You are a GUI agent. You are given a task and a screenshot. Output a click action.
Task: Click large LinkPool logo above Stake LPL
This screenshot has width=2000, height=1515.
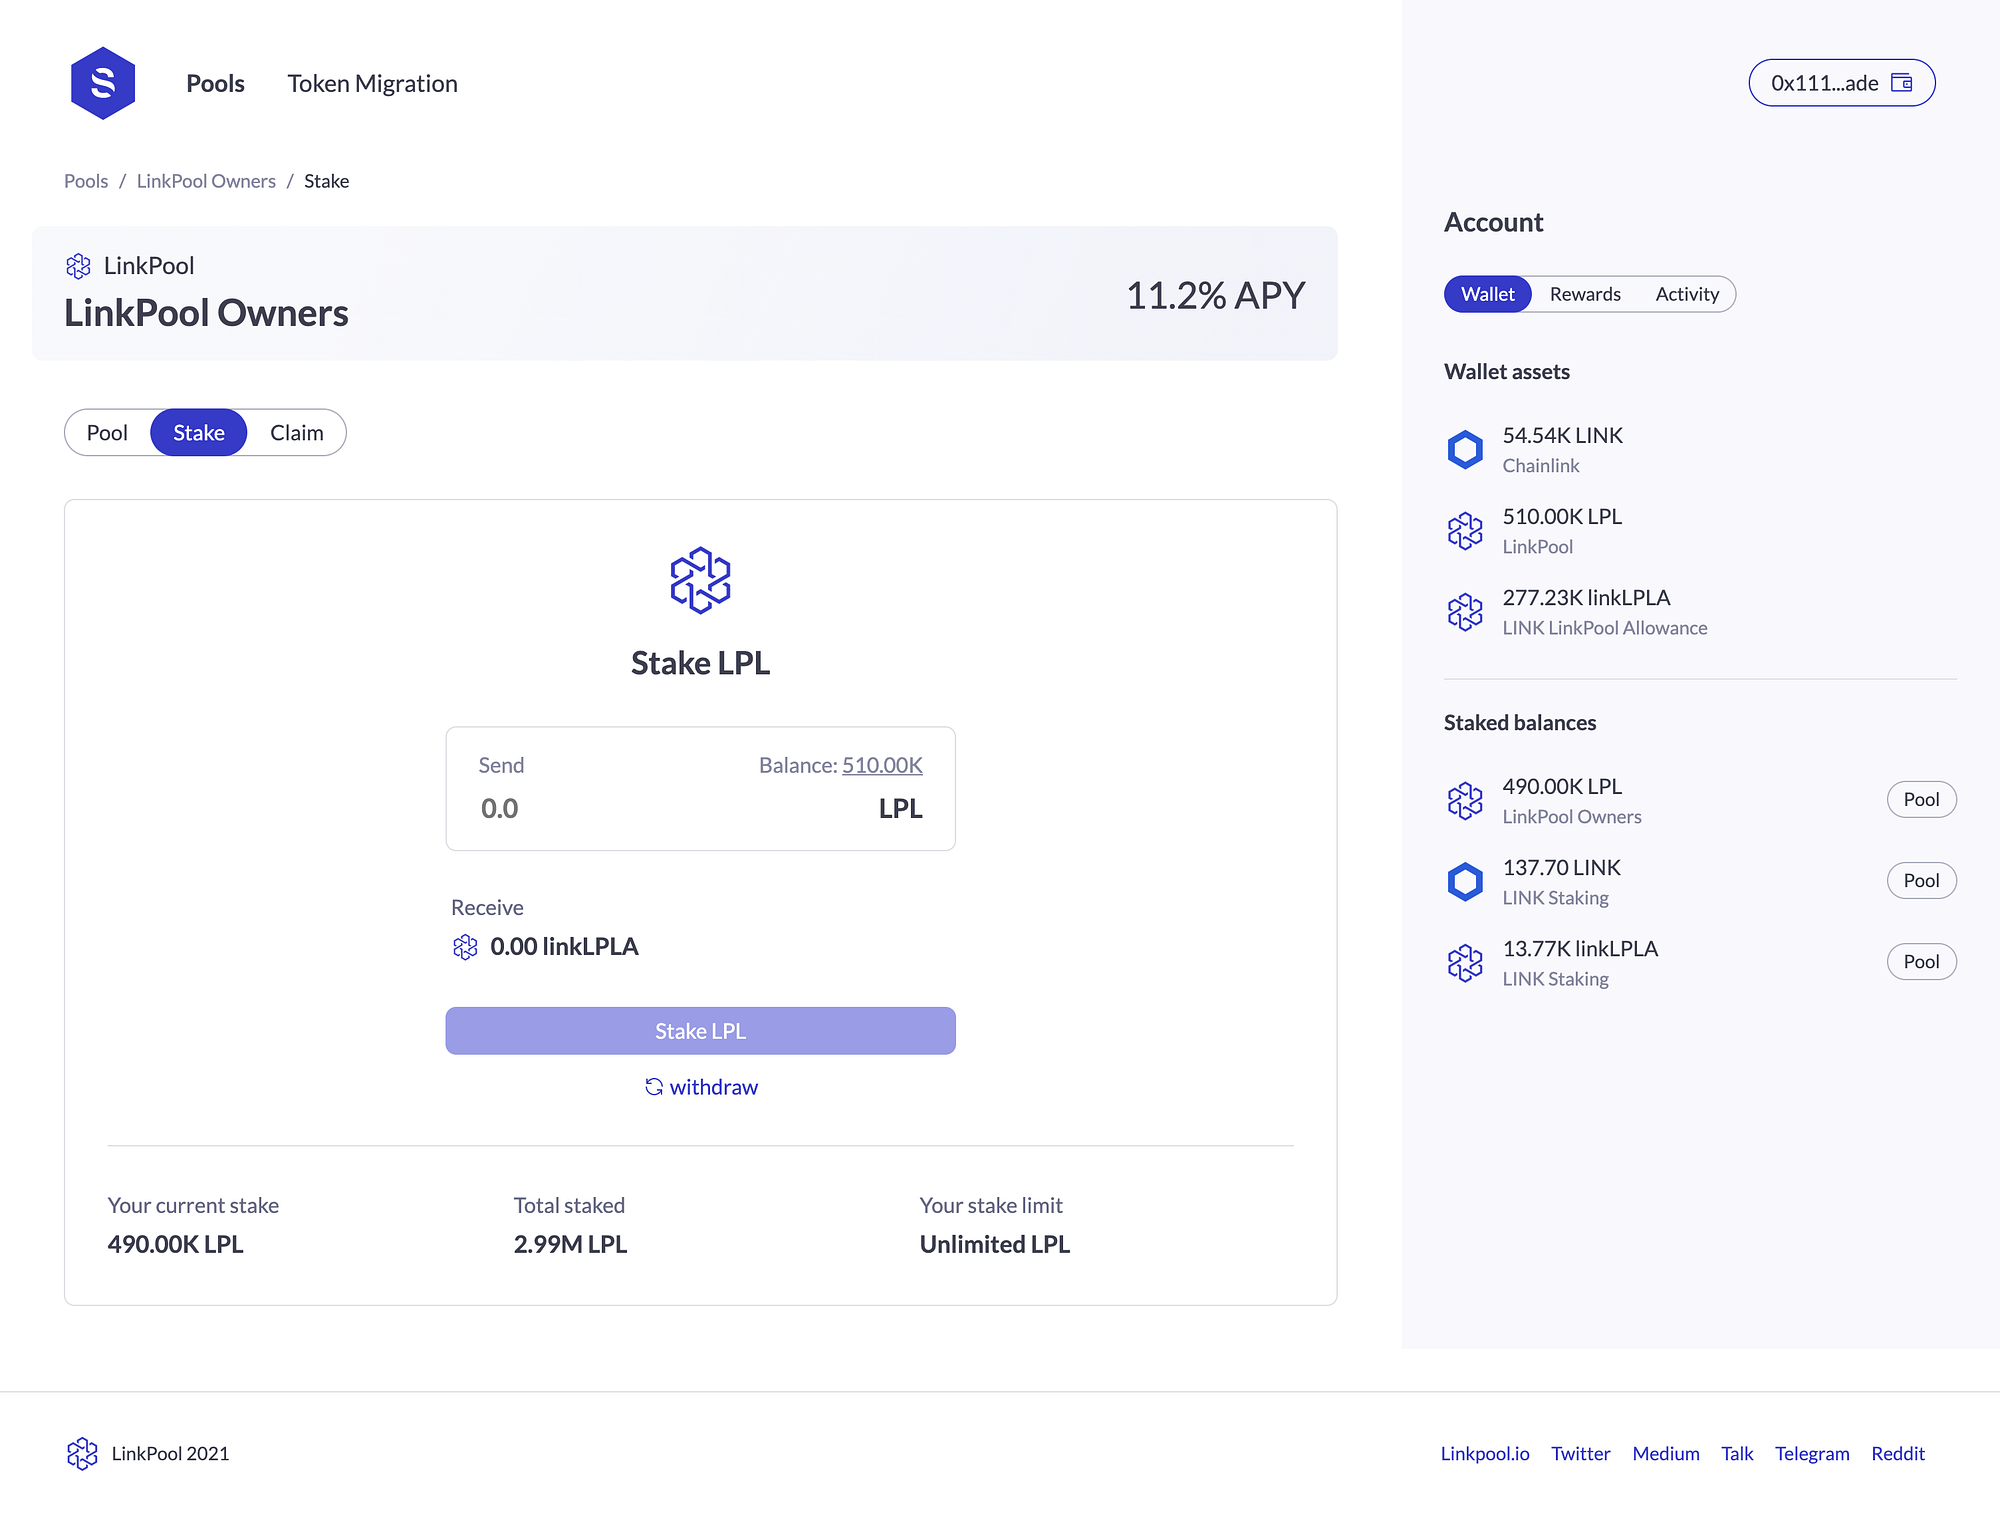tap(700, 580)
